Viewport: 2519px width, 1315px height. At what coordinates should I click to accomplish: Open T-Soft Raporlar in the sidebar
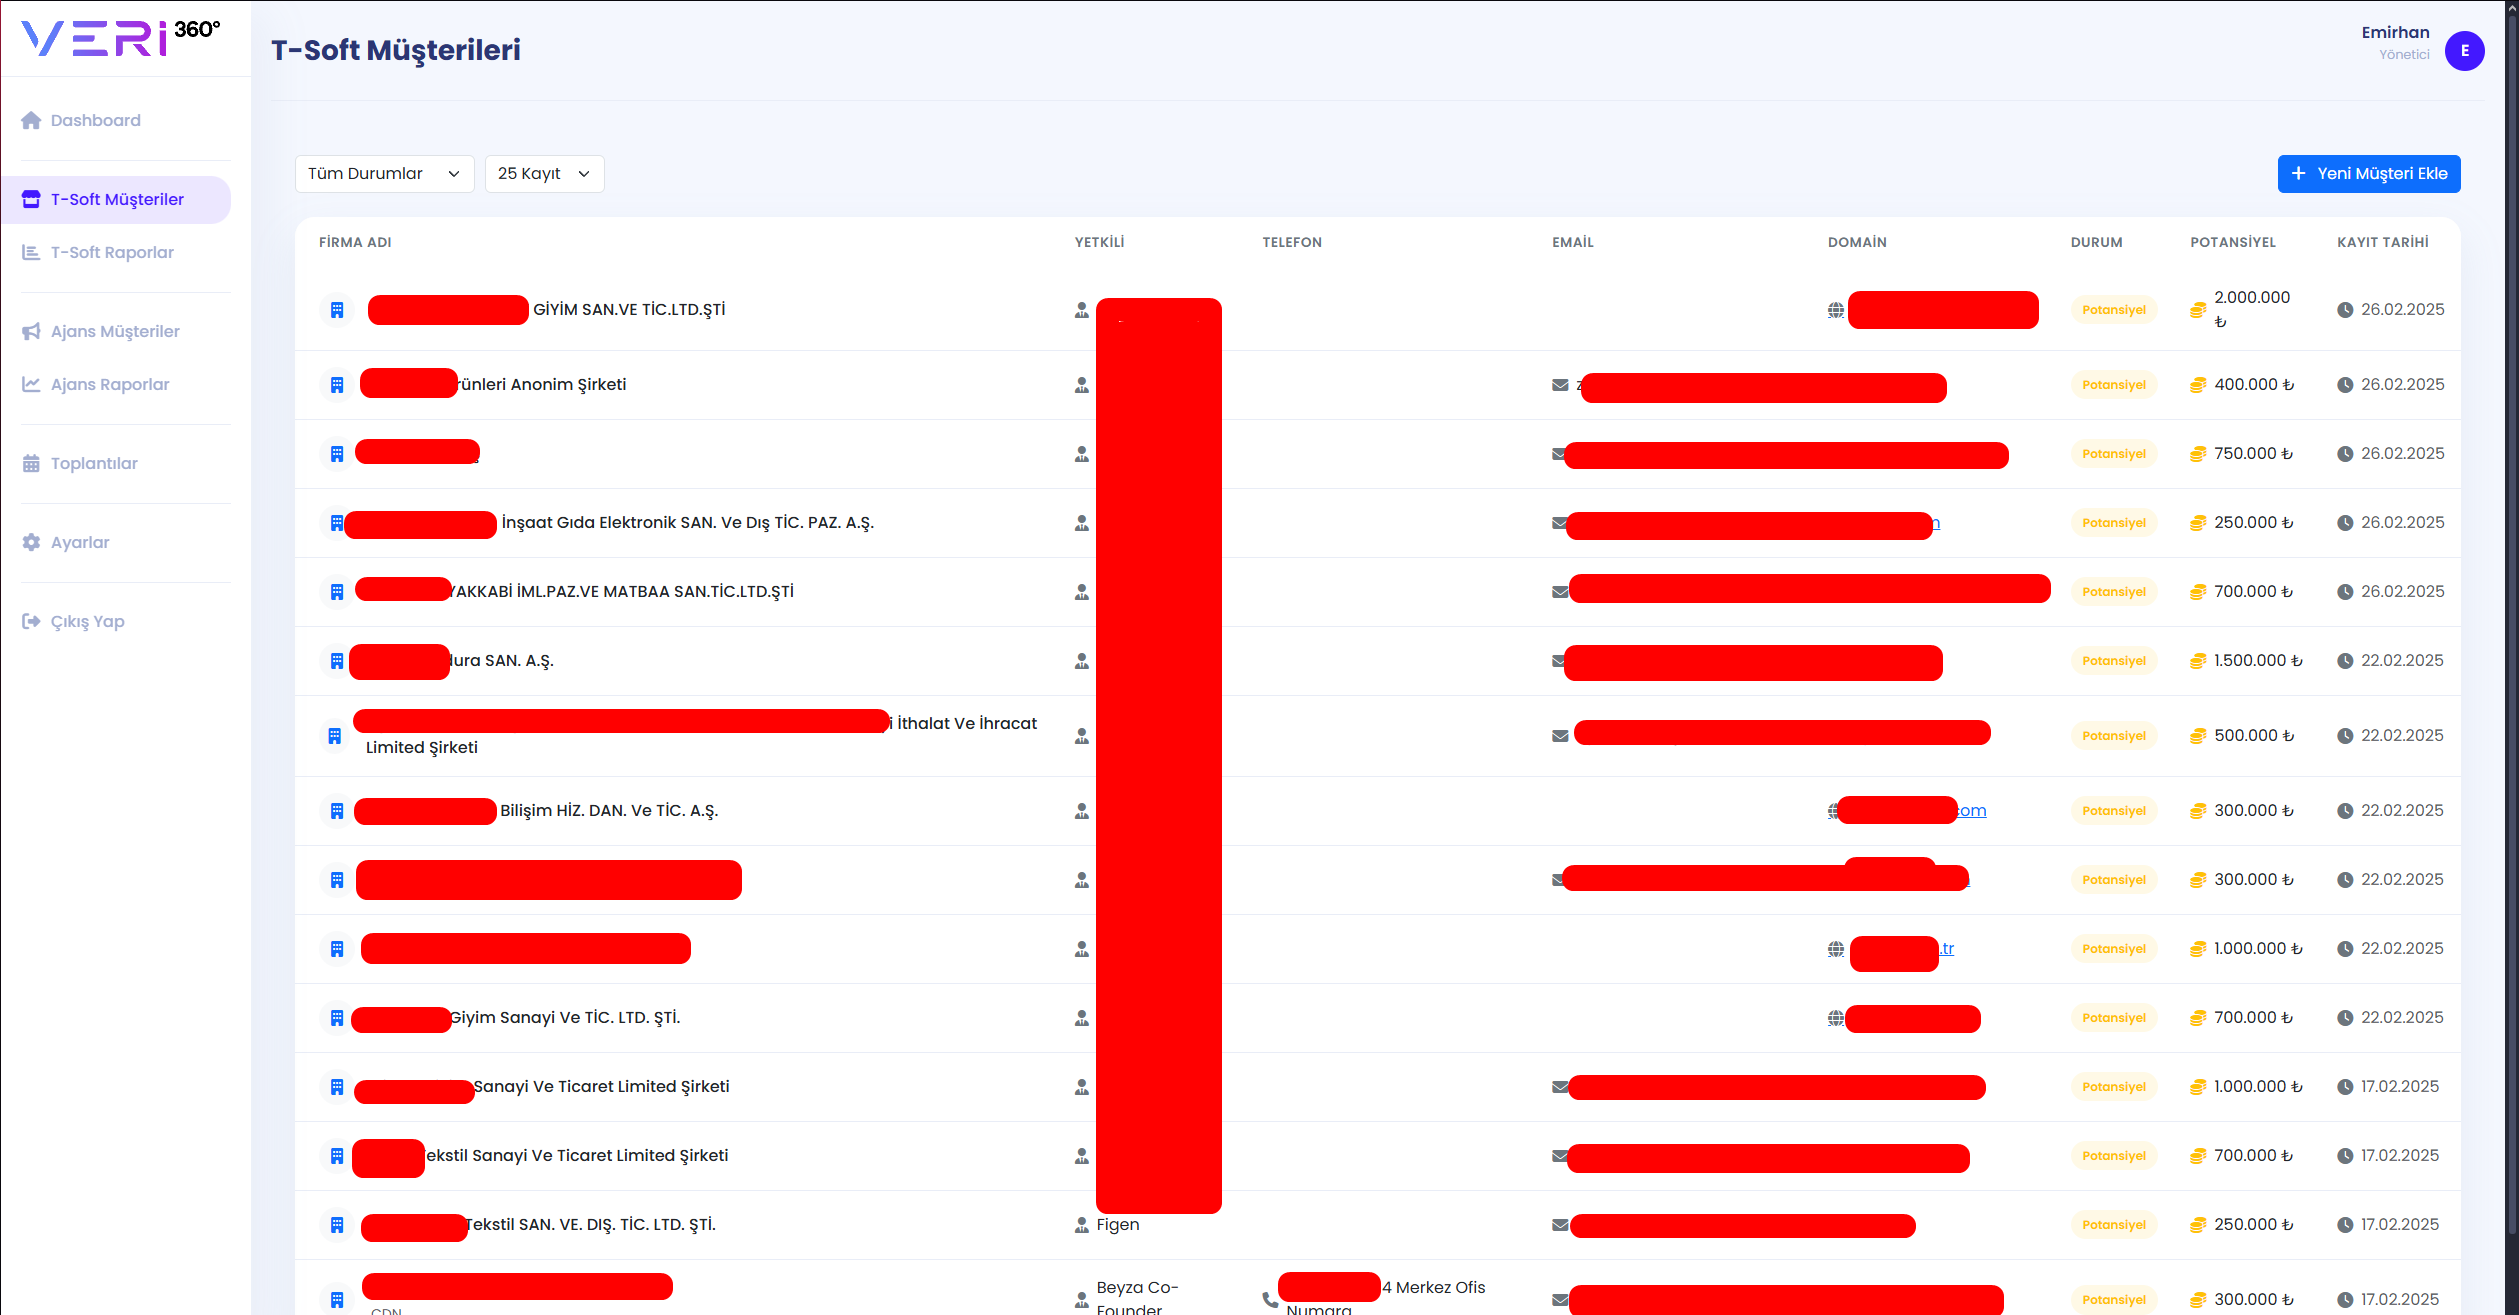click(112, 252)
